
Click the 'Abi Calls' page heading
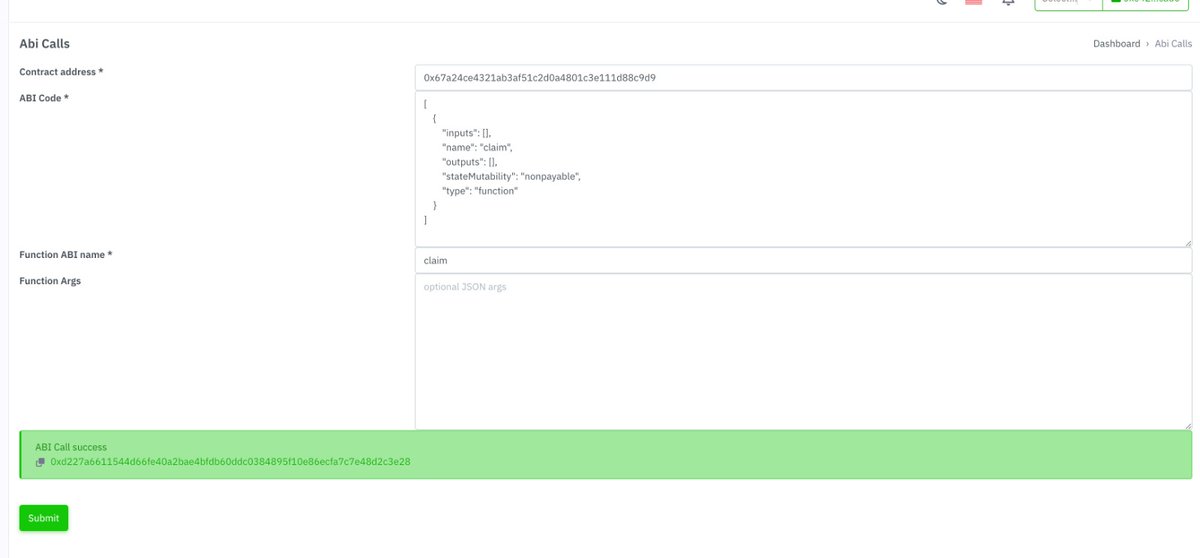coord(44,44)
